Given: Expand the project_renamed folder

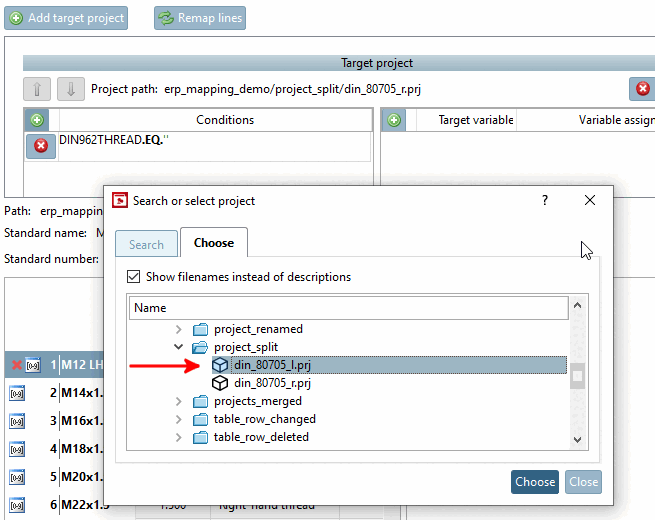Looking at the screenshot, I should pos(179,329).
